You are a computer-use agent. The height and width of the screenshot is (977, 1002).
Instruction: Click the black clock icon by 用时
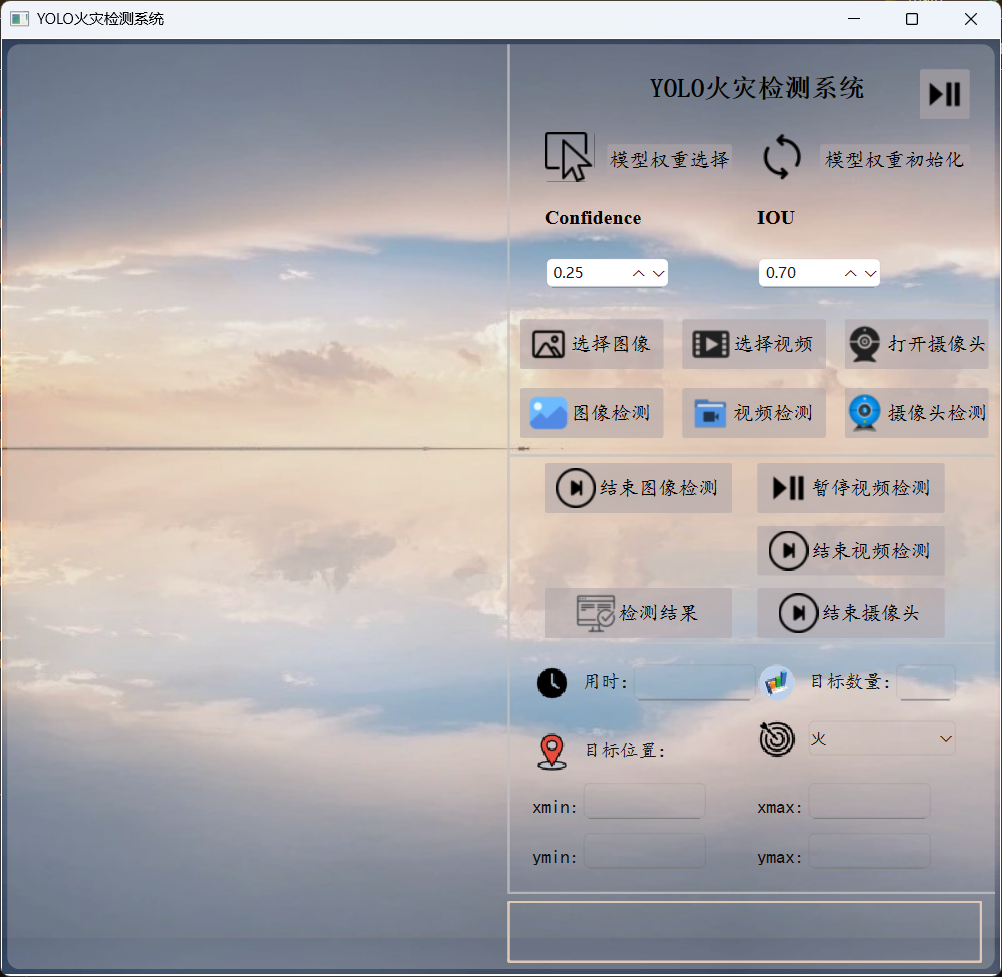(x=551, y=682)
